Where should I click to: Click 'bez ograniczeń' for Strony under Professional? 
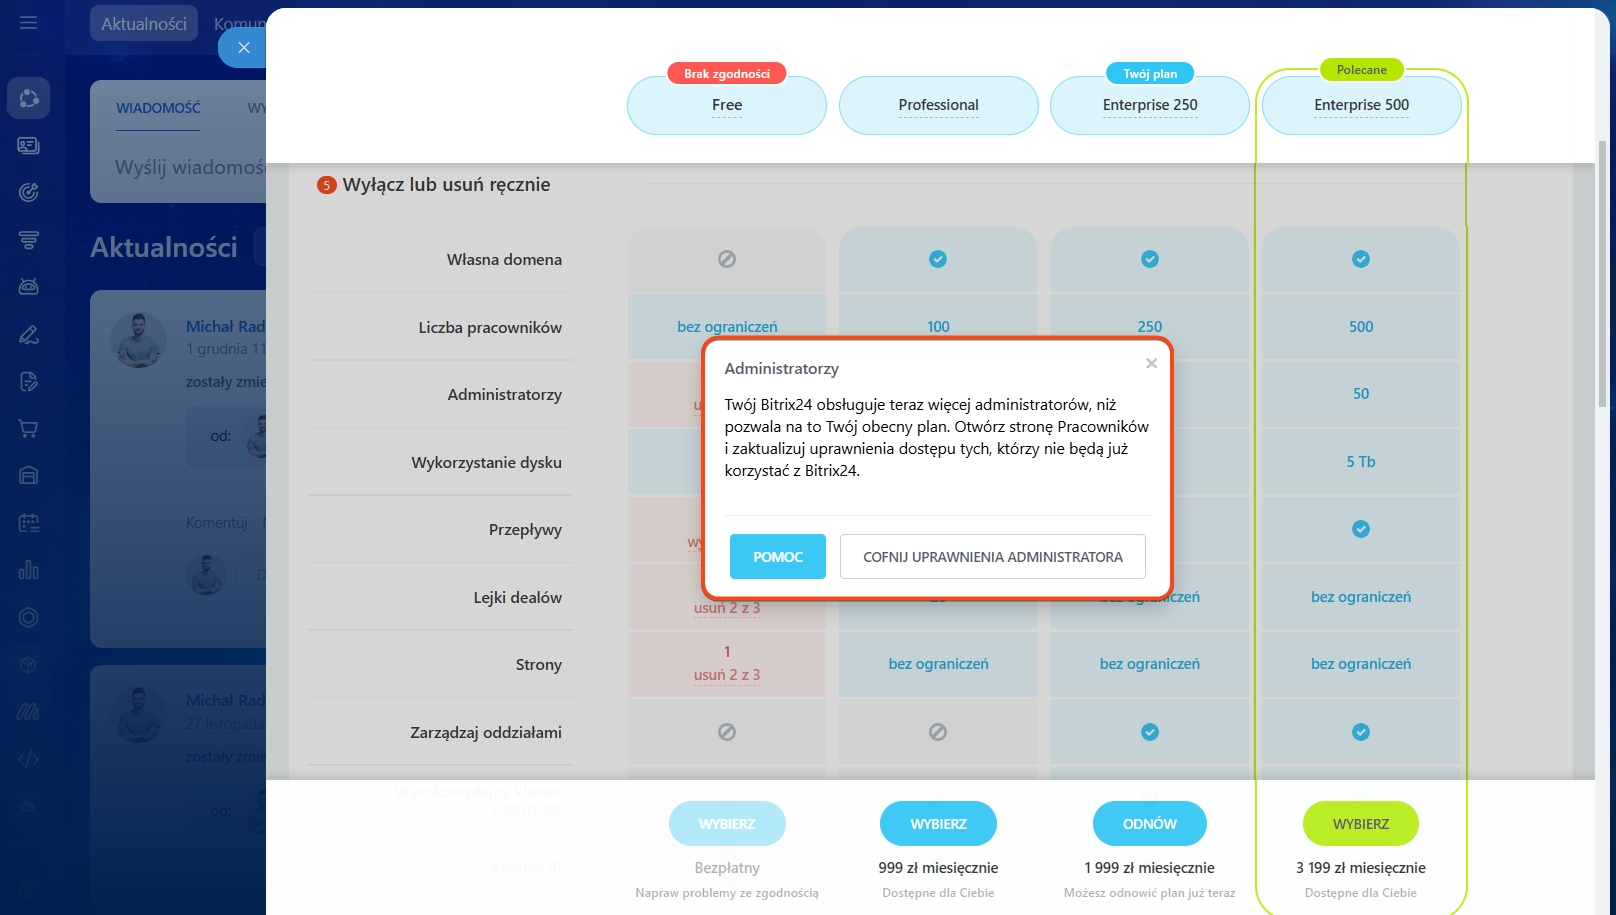pos(938,664)
